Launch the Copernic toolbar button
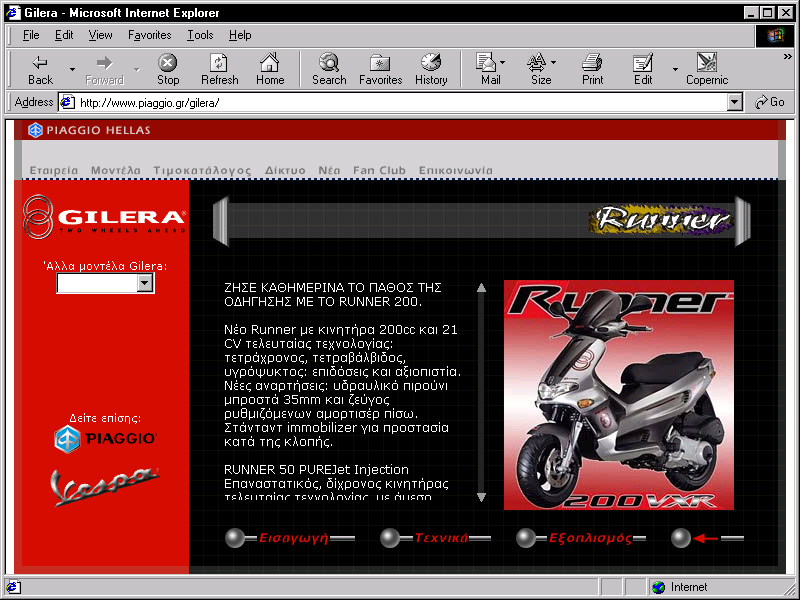Screen dimensions: 800x600 coord(707,69)
